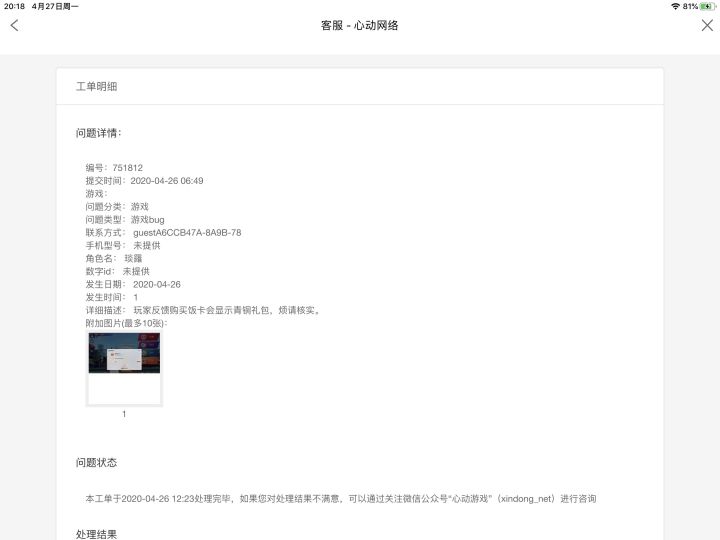Tap the status bar clock 20:18

coord(14,6)
